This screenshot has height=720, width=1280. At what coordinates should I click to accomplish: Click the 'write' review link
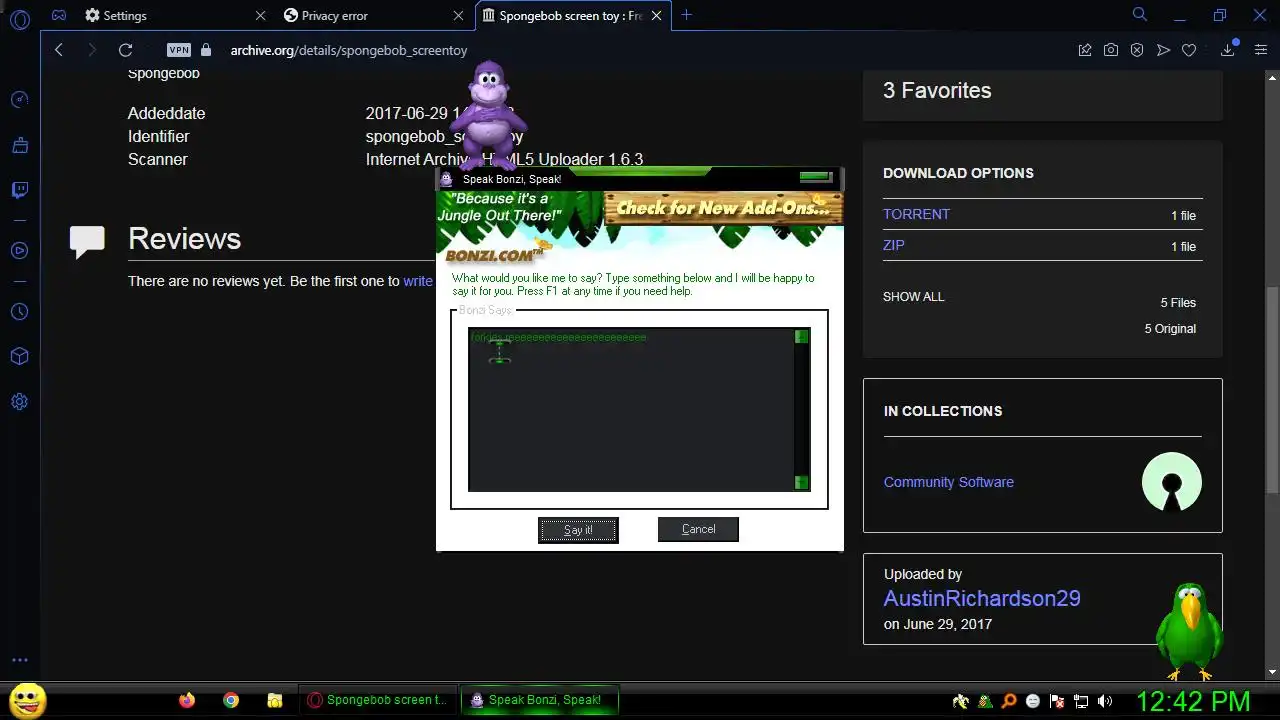click(x=418, y=281)
